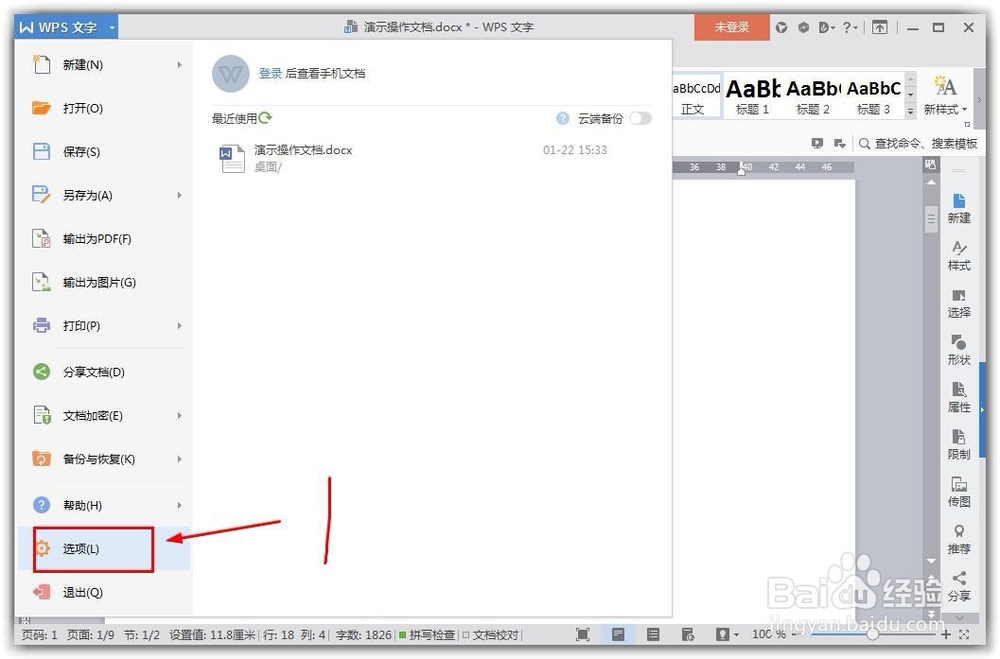Toggle 拼写检查 in status bar
Screen dimensions: 1000x659
click(427, 635)
